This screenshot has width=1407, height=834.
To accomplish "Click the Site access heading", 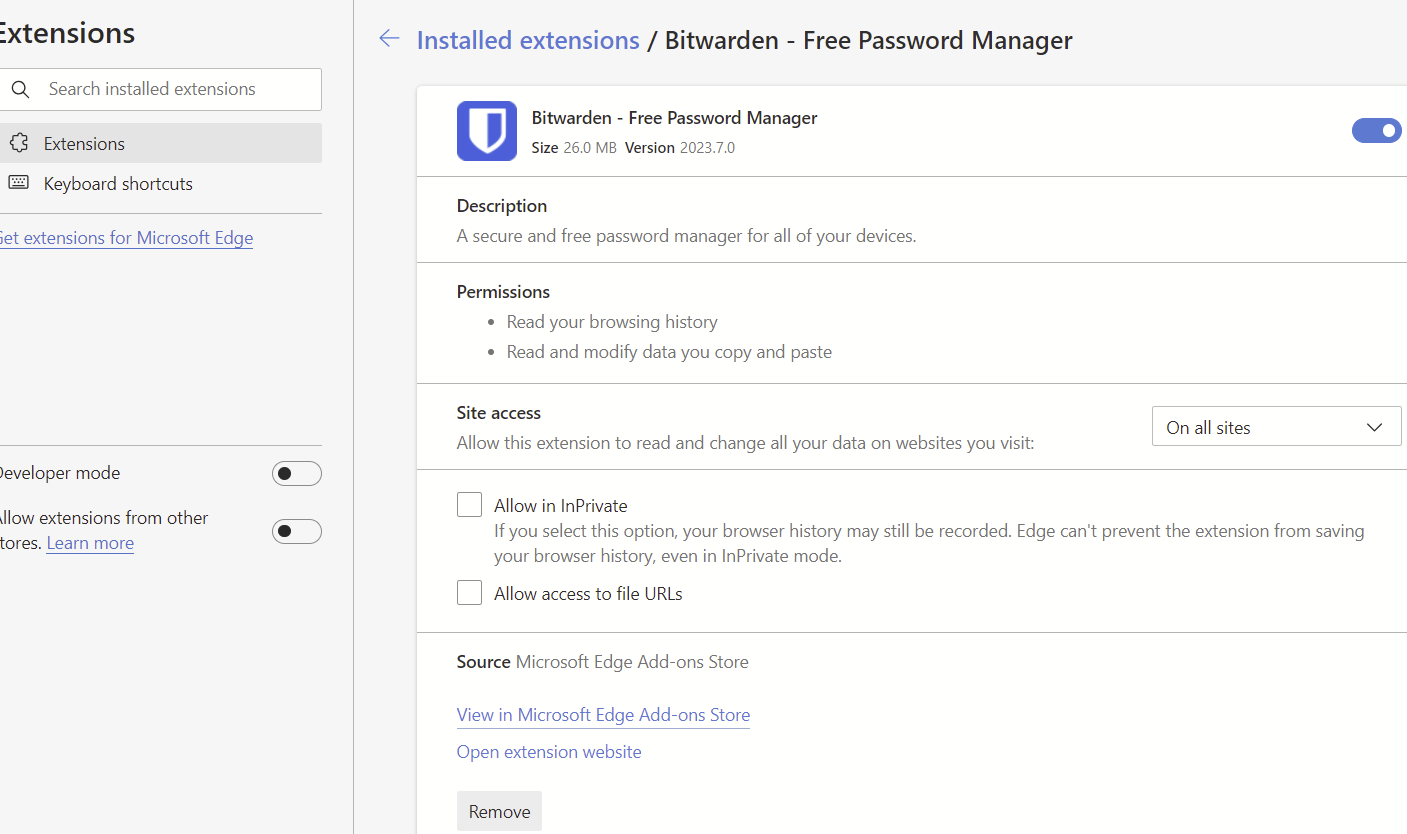I will click(x=499, y=413).
